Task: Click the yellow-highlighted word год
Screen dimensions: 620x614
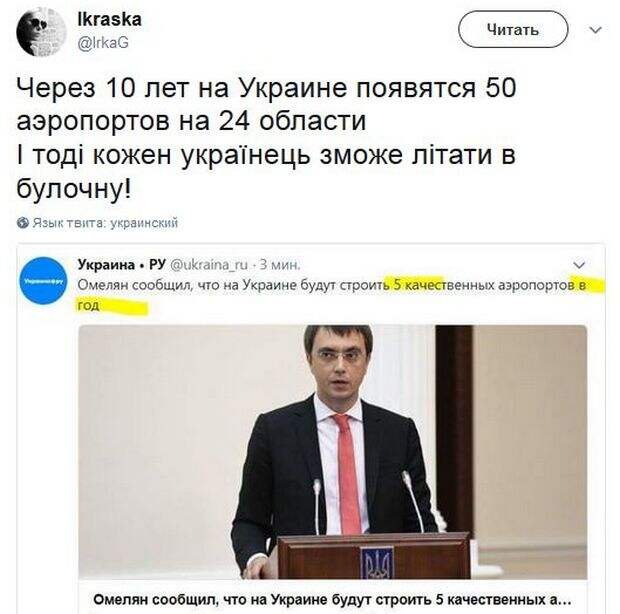Action: tap(88, 306)
